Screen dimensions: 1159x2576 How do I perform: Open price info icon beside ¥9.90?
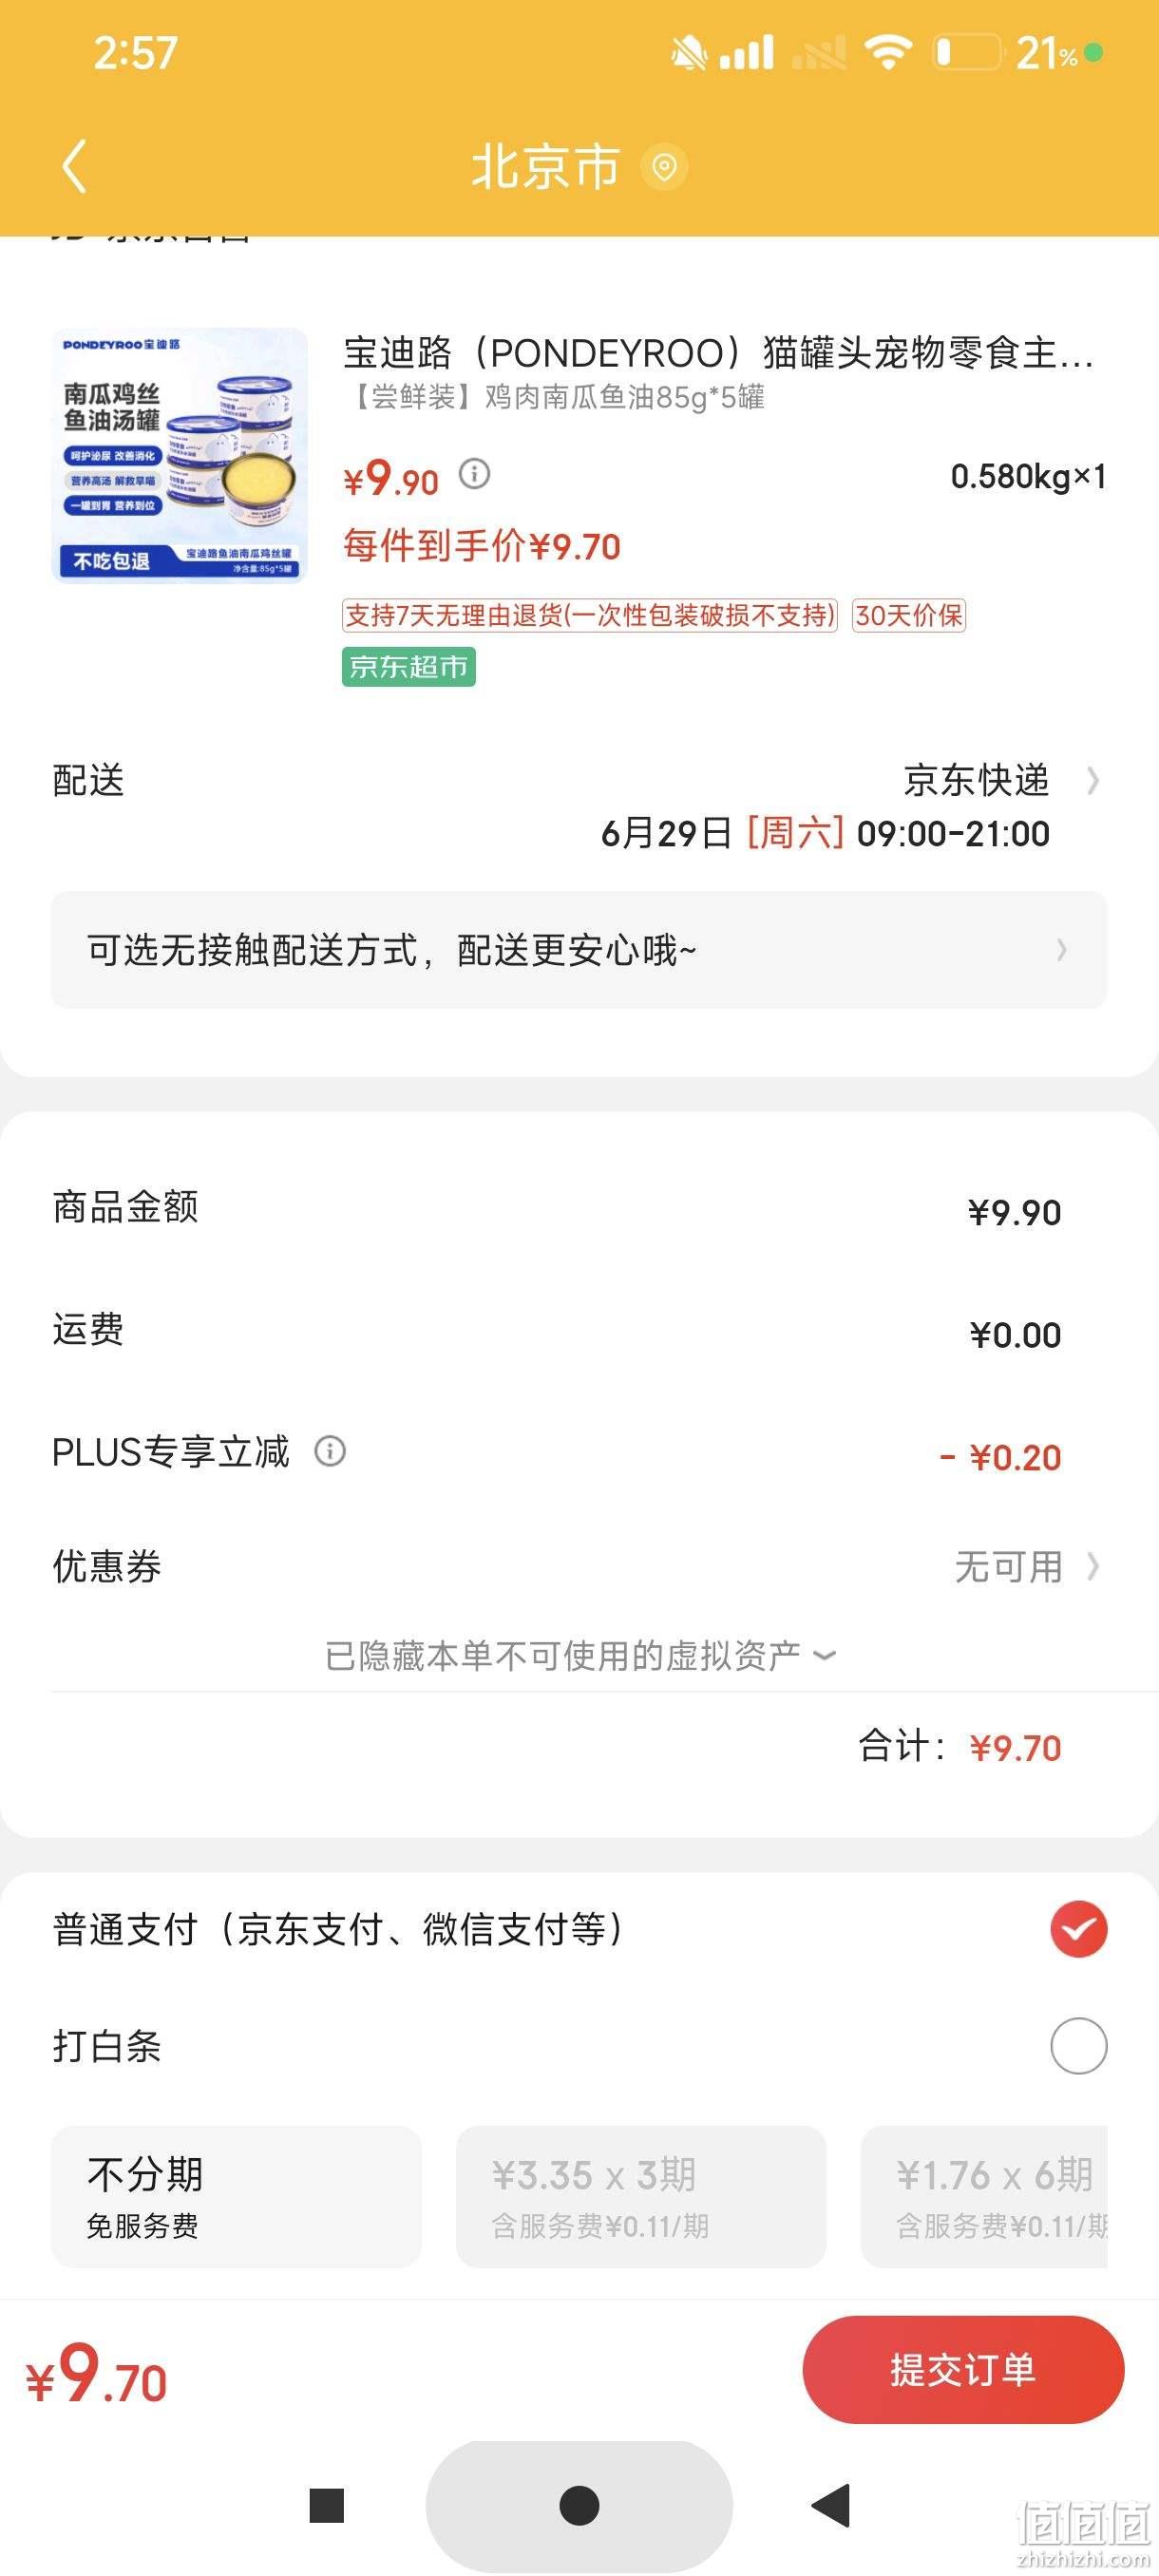coord(474,473)
